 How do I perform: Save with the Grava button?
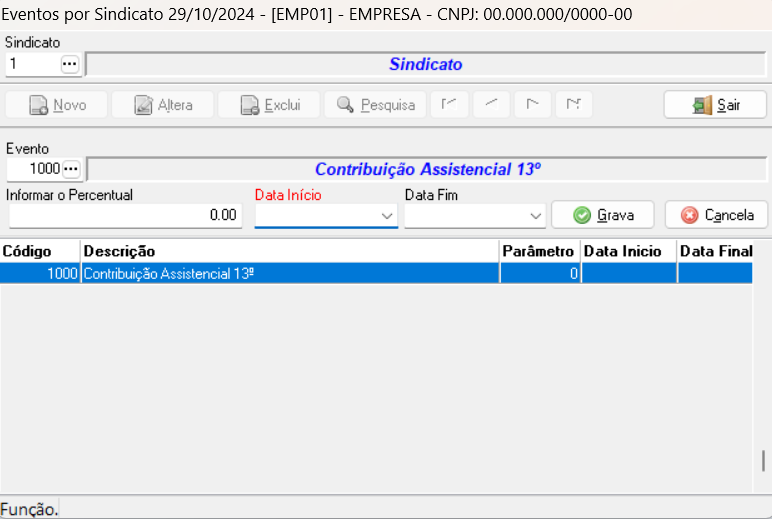[603, 215]
